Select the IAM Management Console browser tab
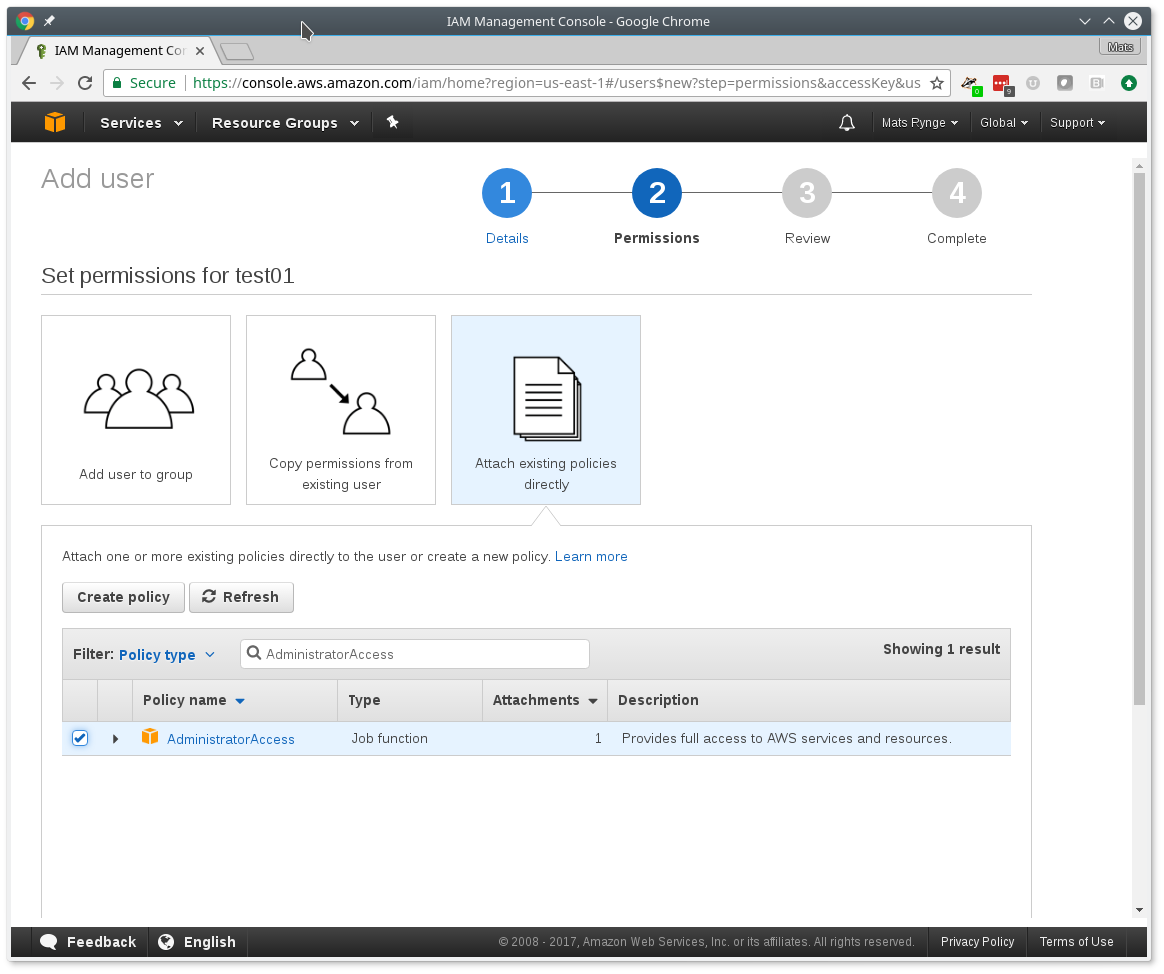The image size is (1164, 974). click(x=119, y=50)
